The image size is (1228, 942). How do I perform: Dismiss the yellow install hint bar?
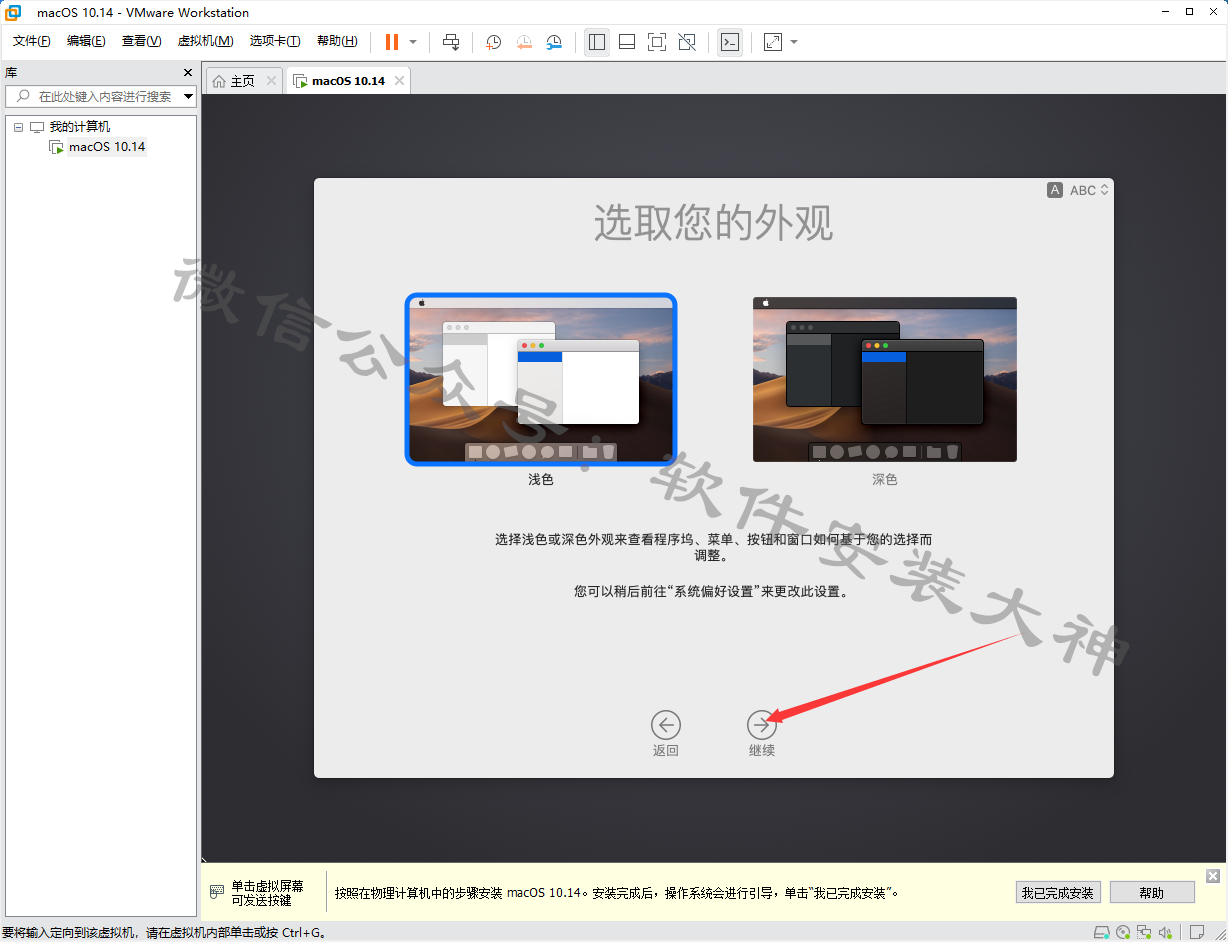pyautogui.click(x=1213, y=876)
